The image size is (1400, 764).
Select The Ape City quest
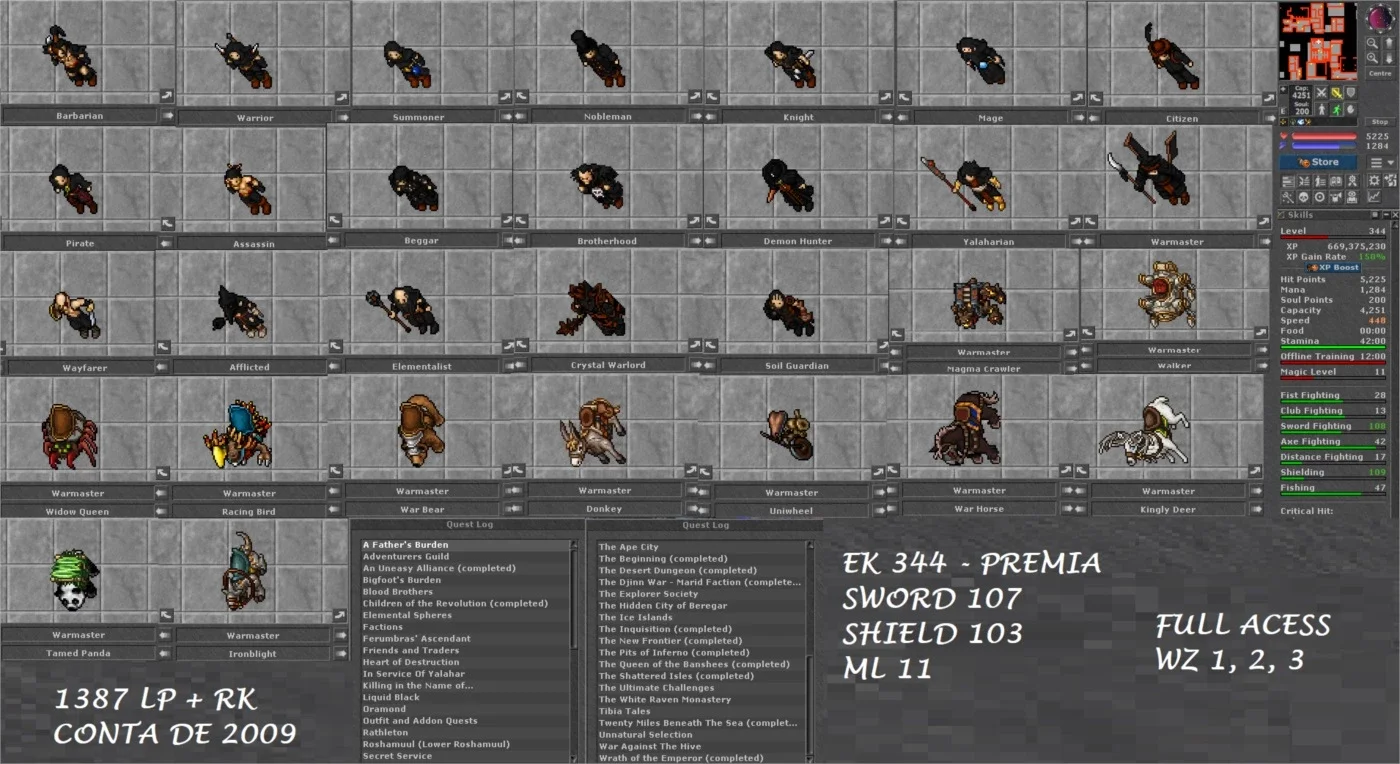[701, 547]
